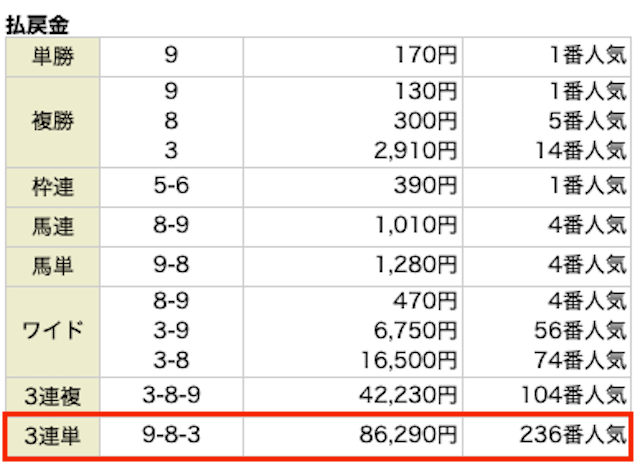640x464 pixels.
Task: Select the 42,230円 trifecta box payout
Action: click(x=408, y=395)
